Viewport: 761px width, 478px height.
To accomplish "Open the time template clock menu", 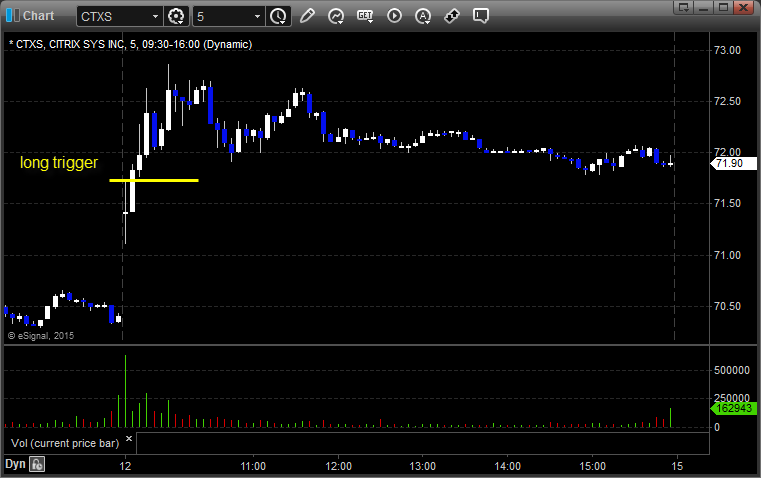I will 278,16.
